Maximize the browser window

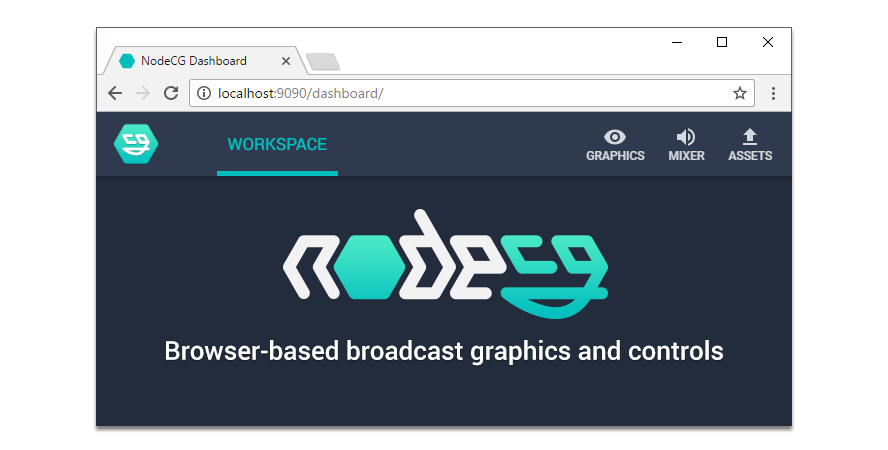point(722,42)
